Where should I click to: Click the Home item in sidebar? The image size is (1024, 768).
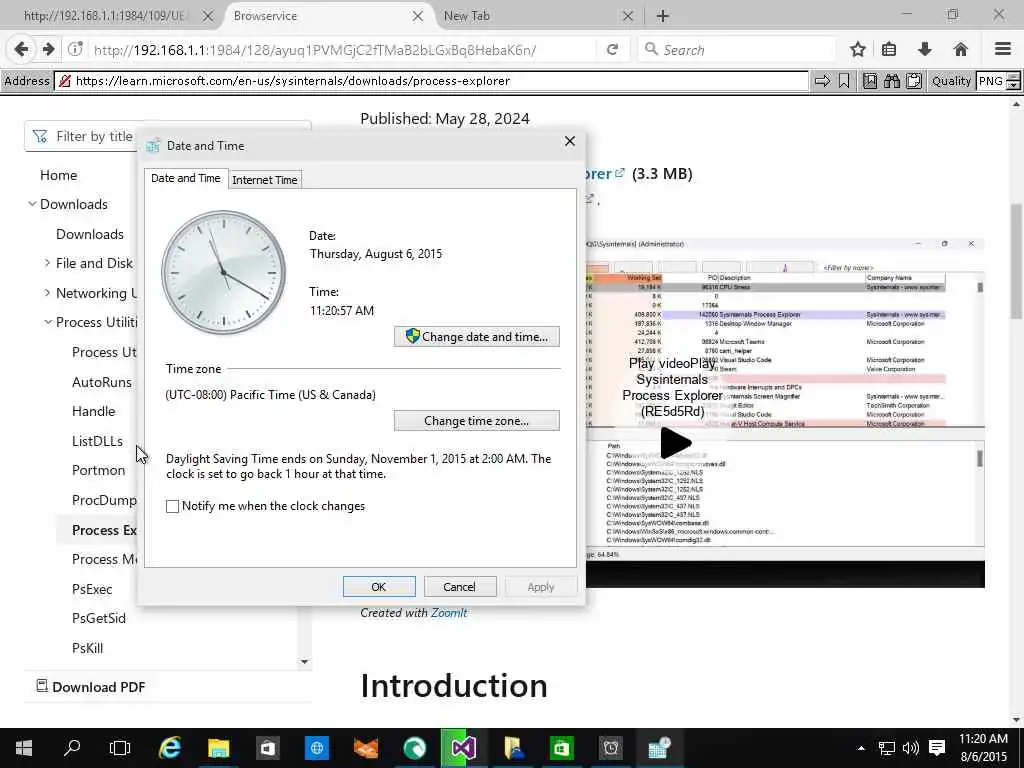coord(58,175)
